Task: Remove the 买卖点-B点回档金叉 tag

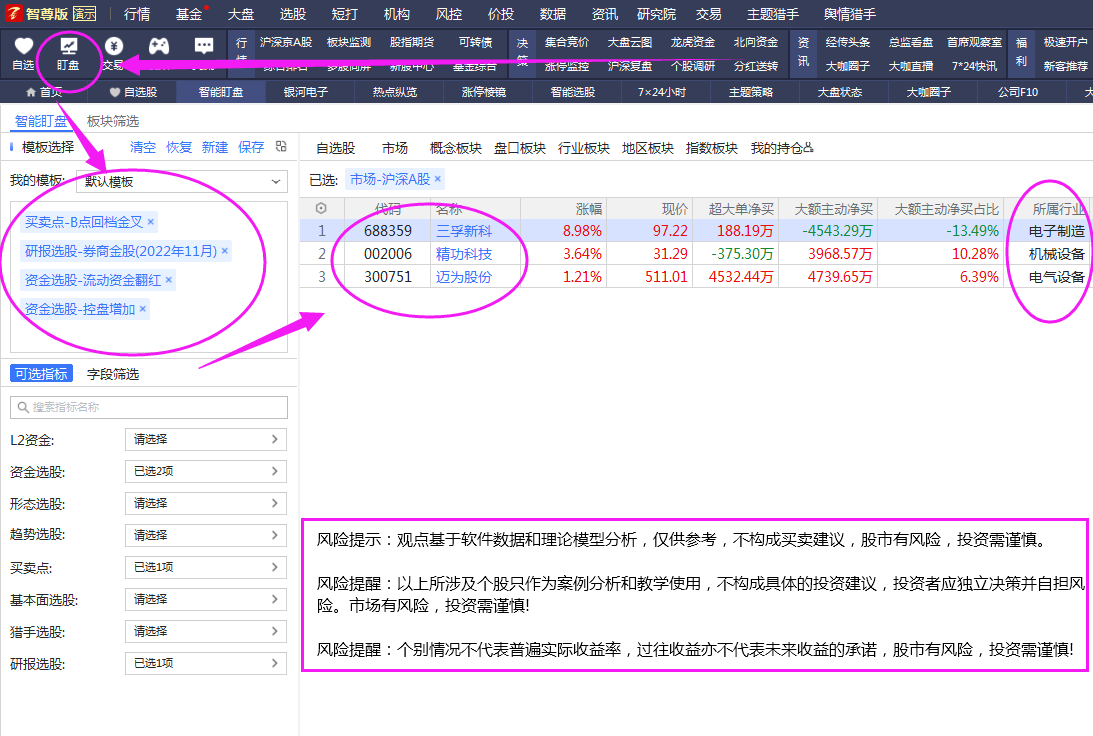Action: (x=151, y=222)
